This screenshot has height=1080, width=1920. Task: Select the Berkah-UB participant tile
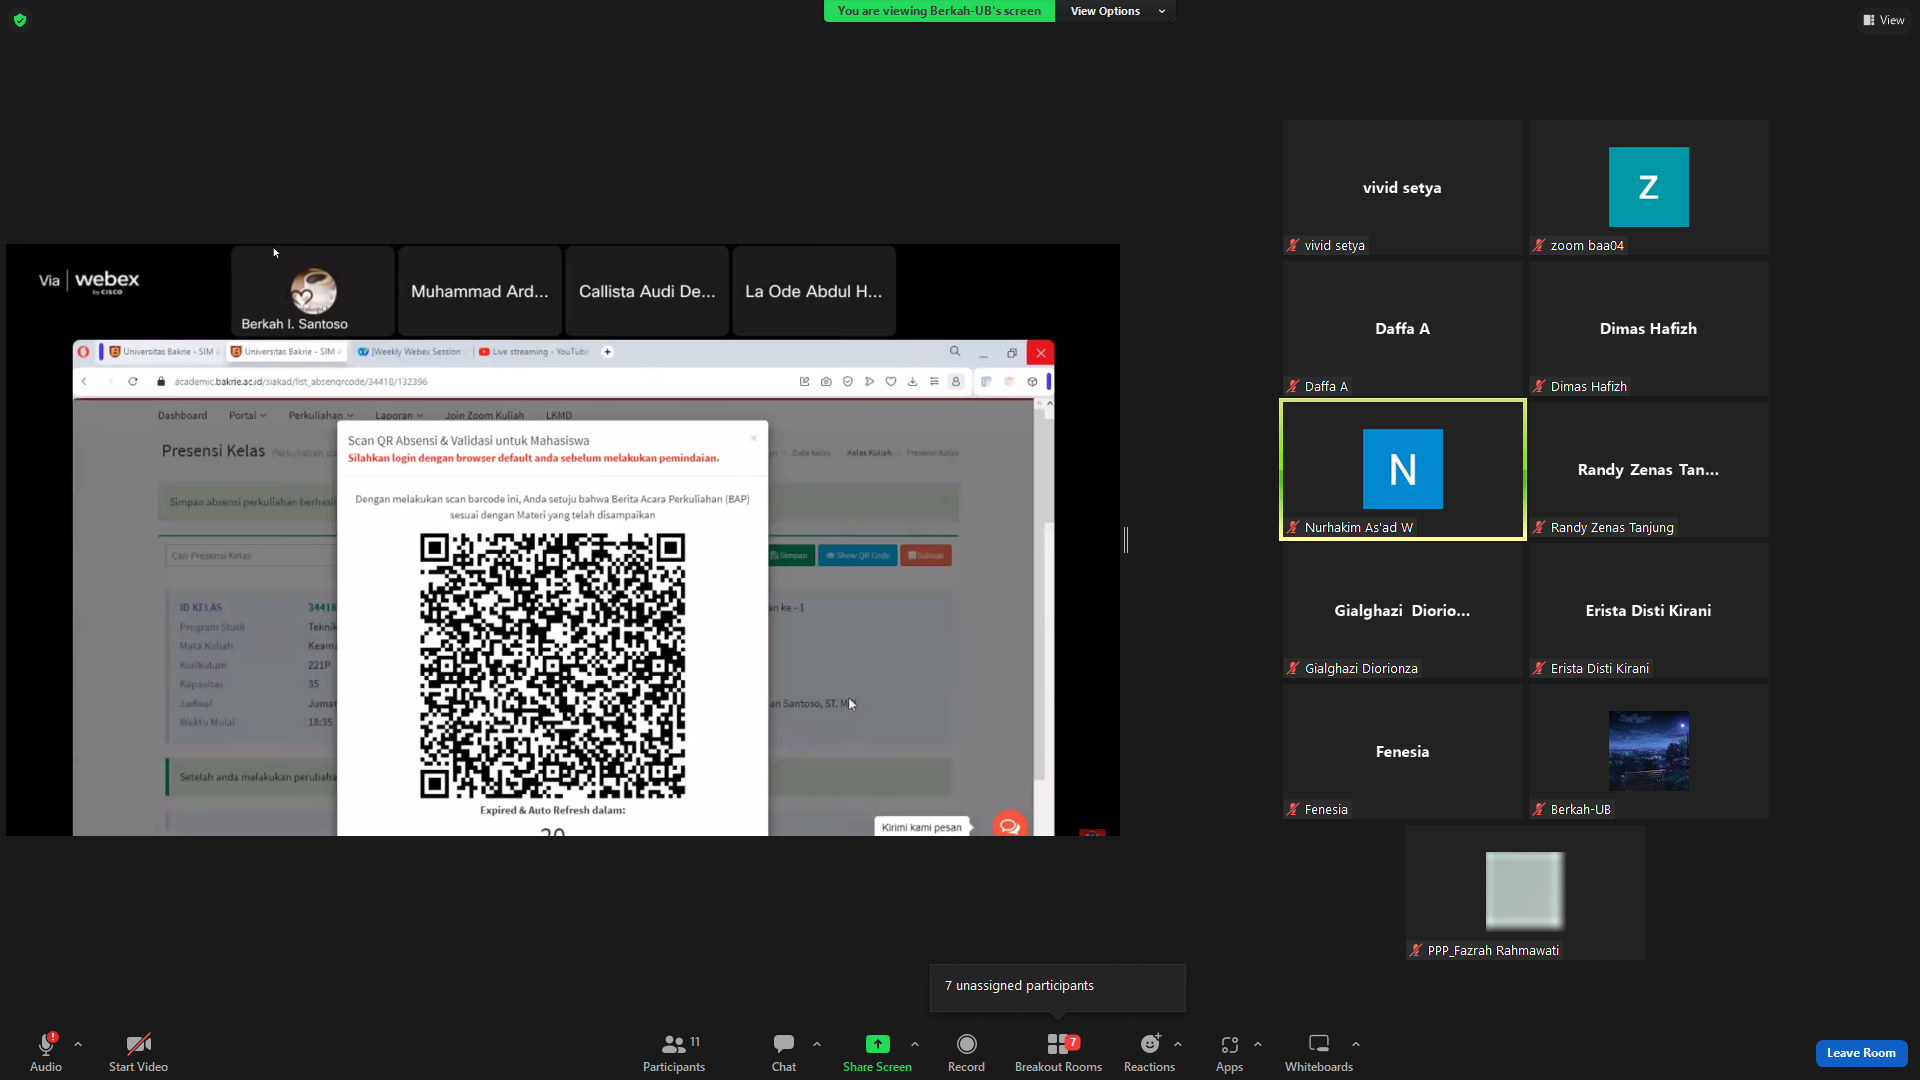pyautogui.click(x=1649, y=752)
